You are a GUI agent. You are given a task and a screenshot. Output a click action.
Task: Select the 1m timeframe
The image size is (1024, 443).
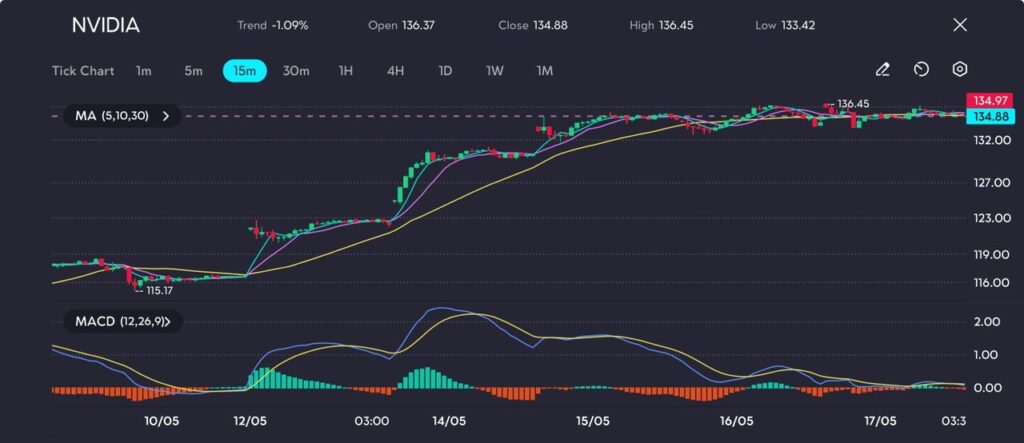[144, 71]
